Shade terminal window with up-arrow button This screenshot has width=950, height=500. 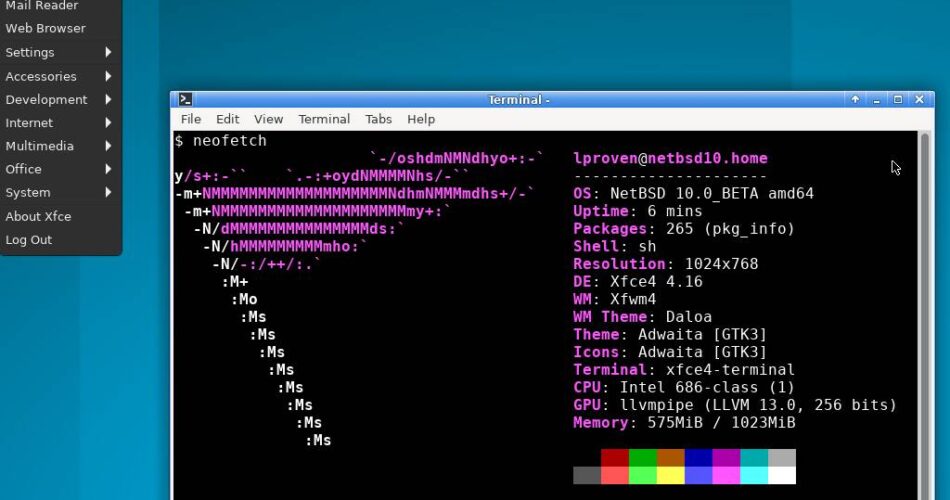pos(855,99)
